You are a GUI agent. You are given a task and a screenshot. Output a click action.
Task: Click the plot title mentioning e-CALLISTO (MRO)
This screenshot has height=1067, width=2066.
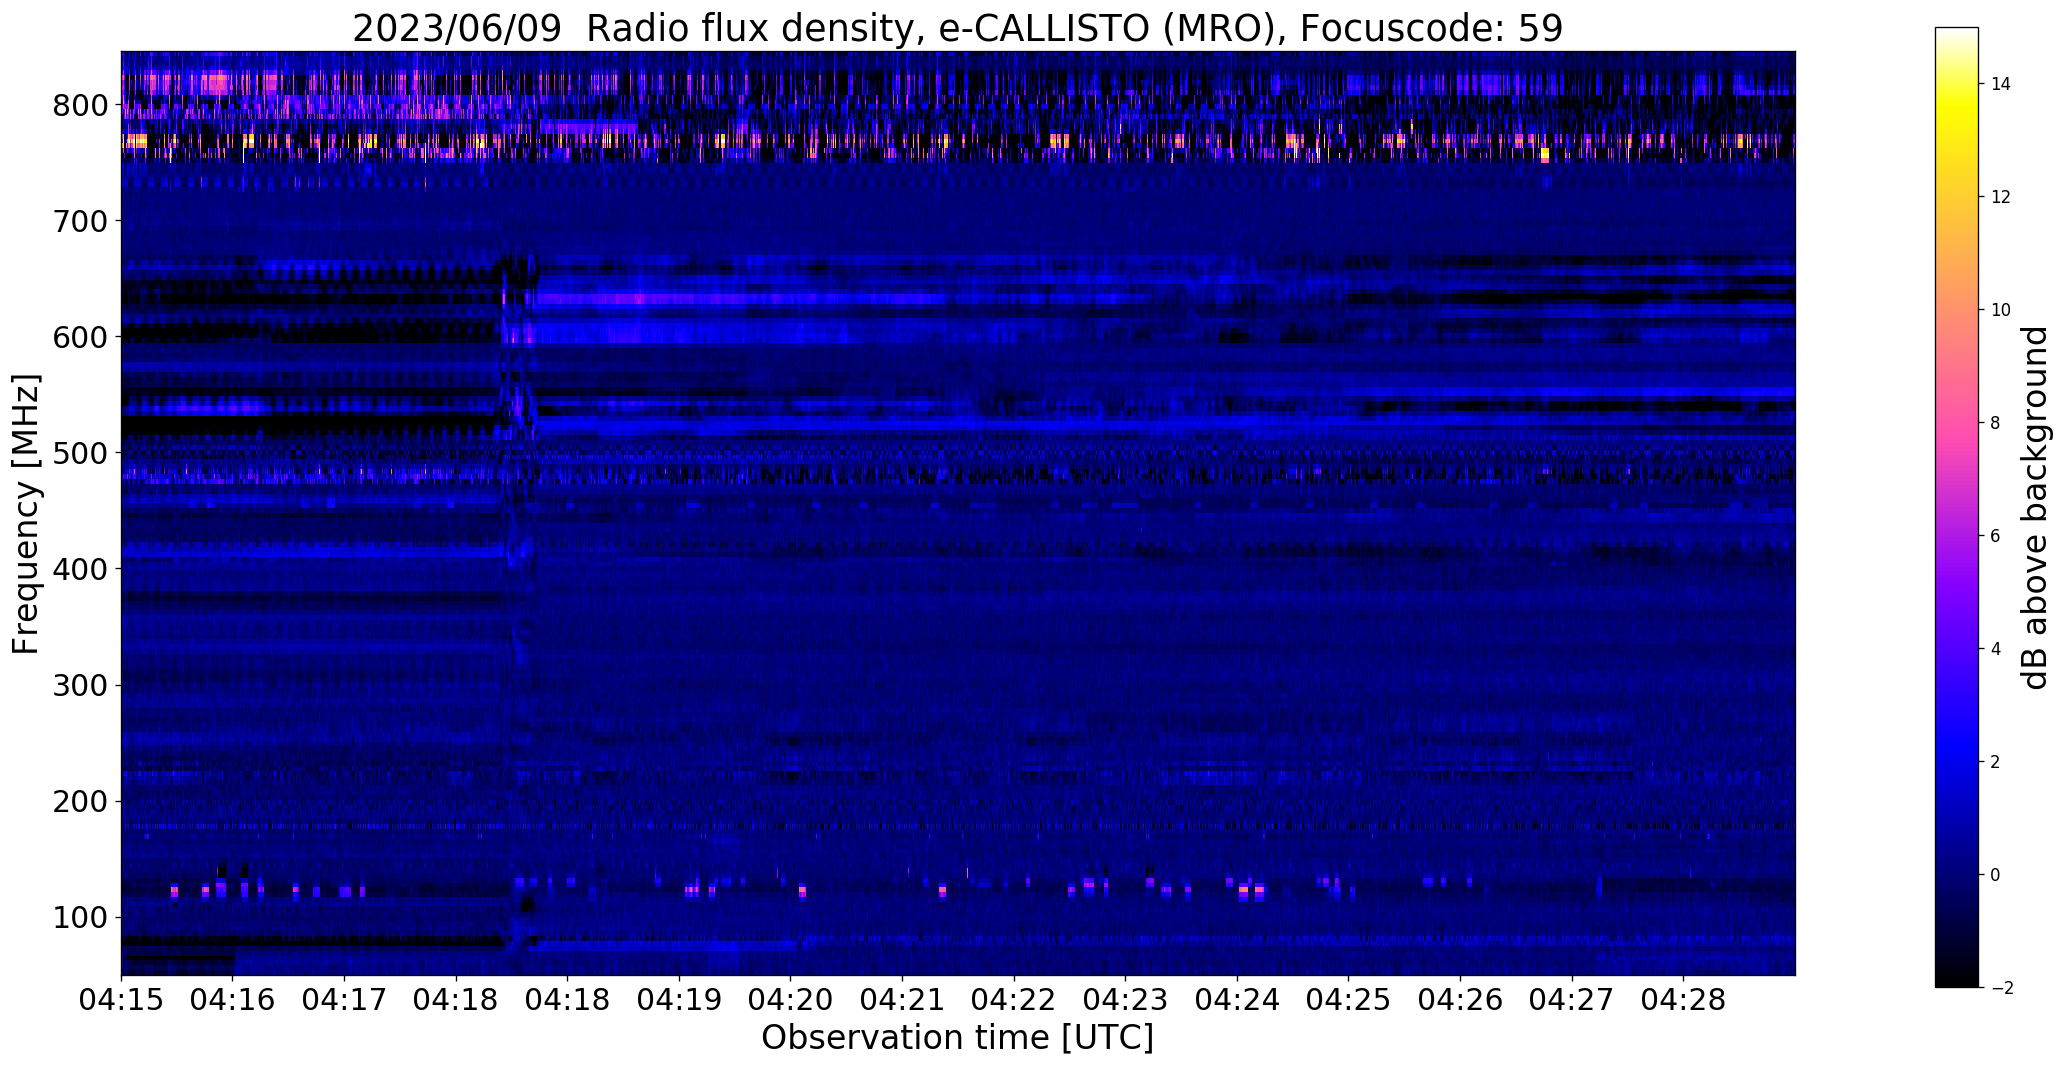point(957,28)
